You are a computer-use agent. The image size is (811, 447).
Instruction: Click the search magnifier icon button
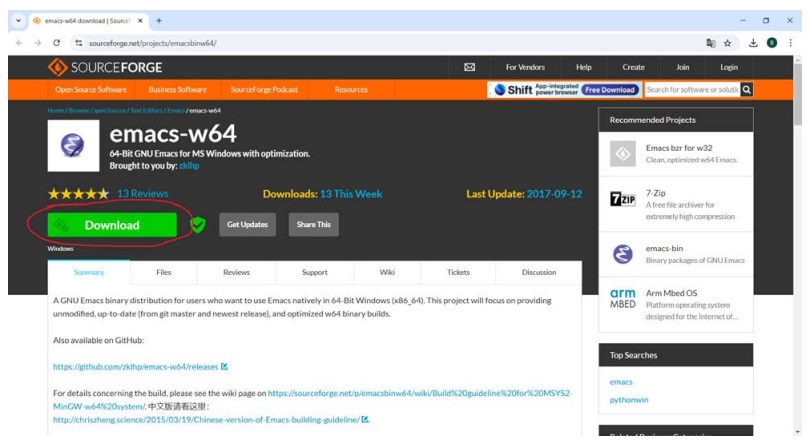[x=746, y=89]
